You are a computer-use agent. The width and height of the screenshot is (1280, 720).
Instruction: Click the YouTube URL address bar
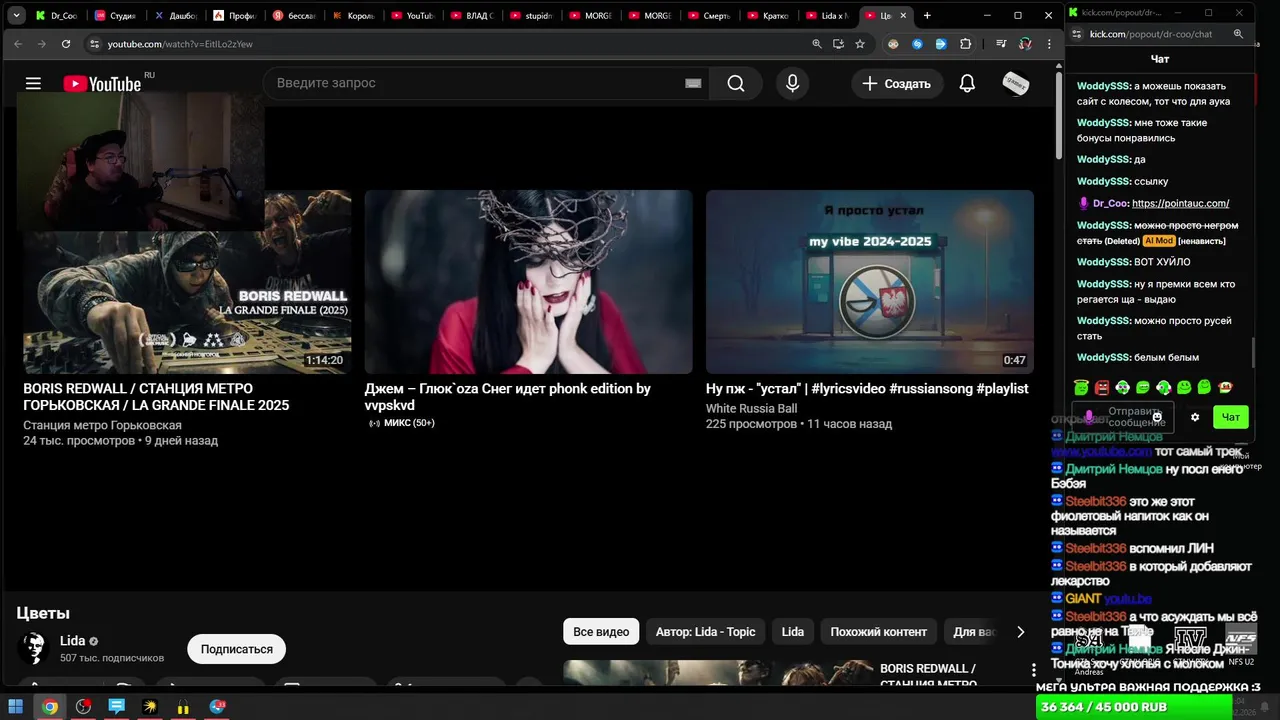coord(450,44)
